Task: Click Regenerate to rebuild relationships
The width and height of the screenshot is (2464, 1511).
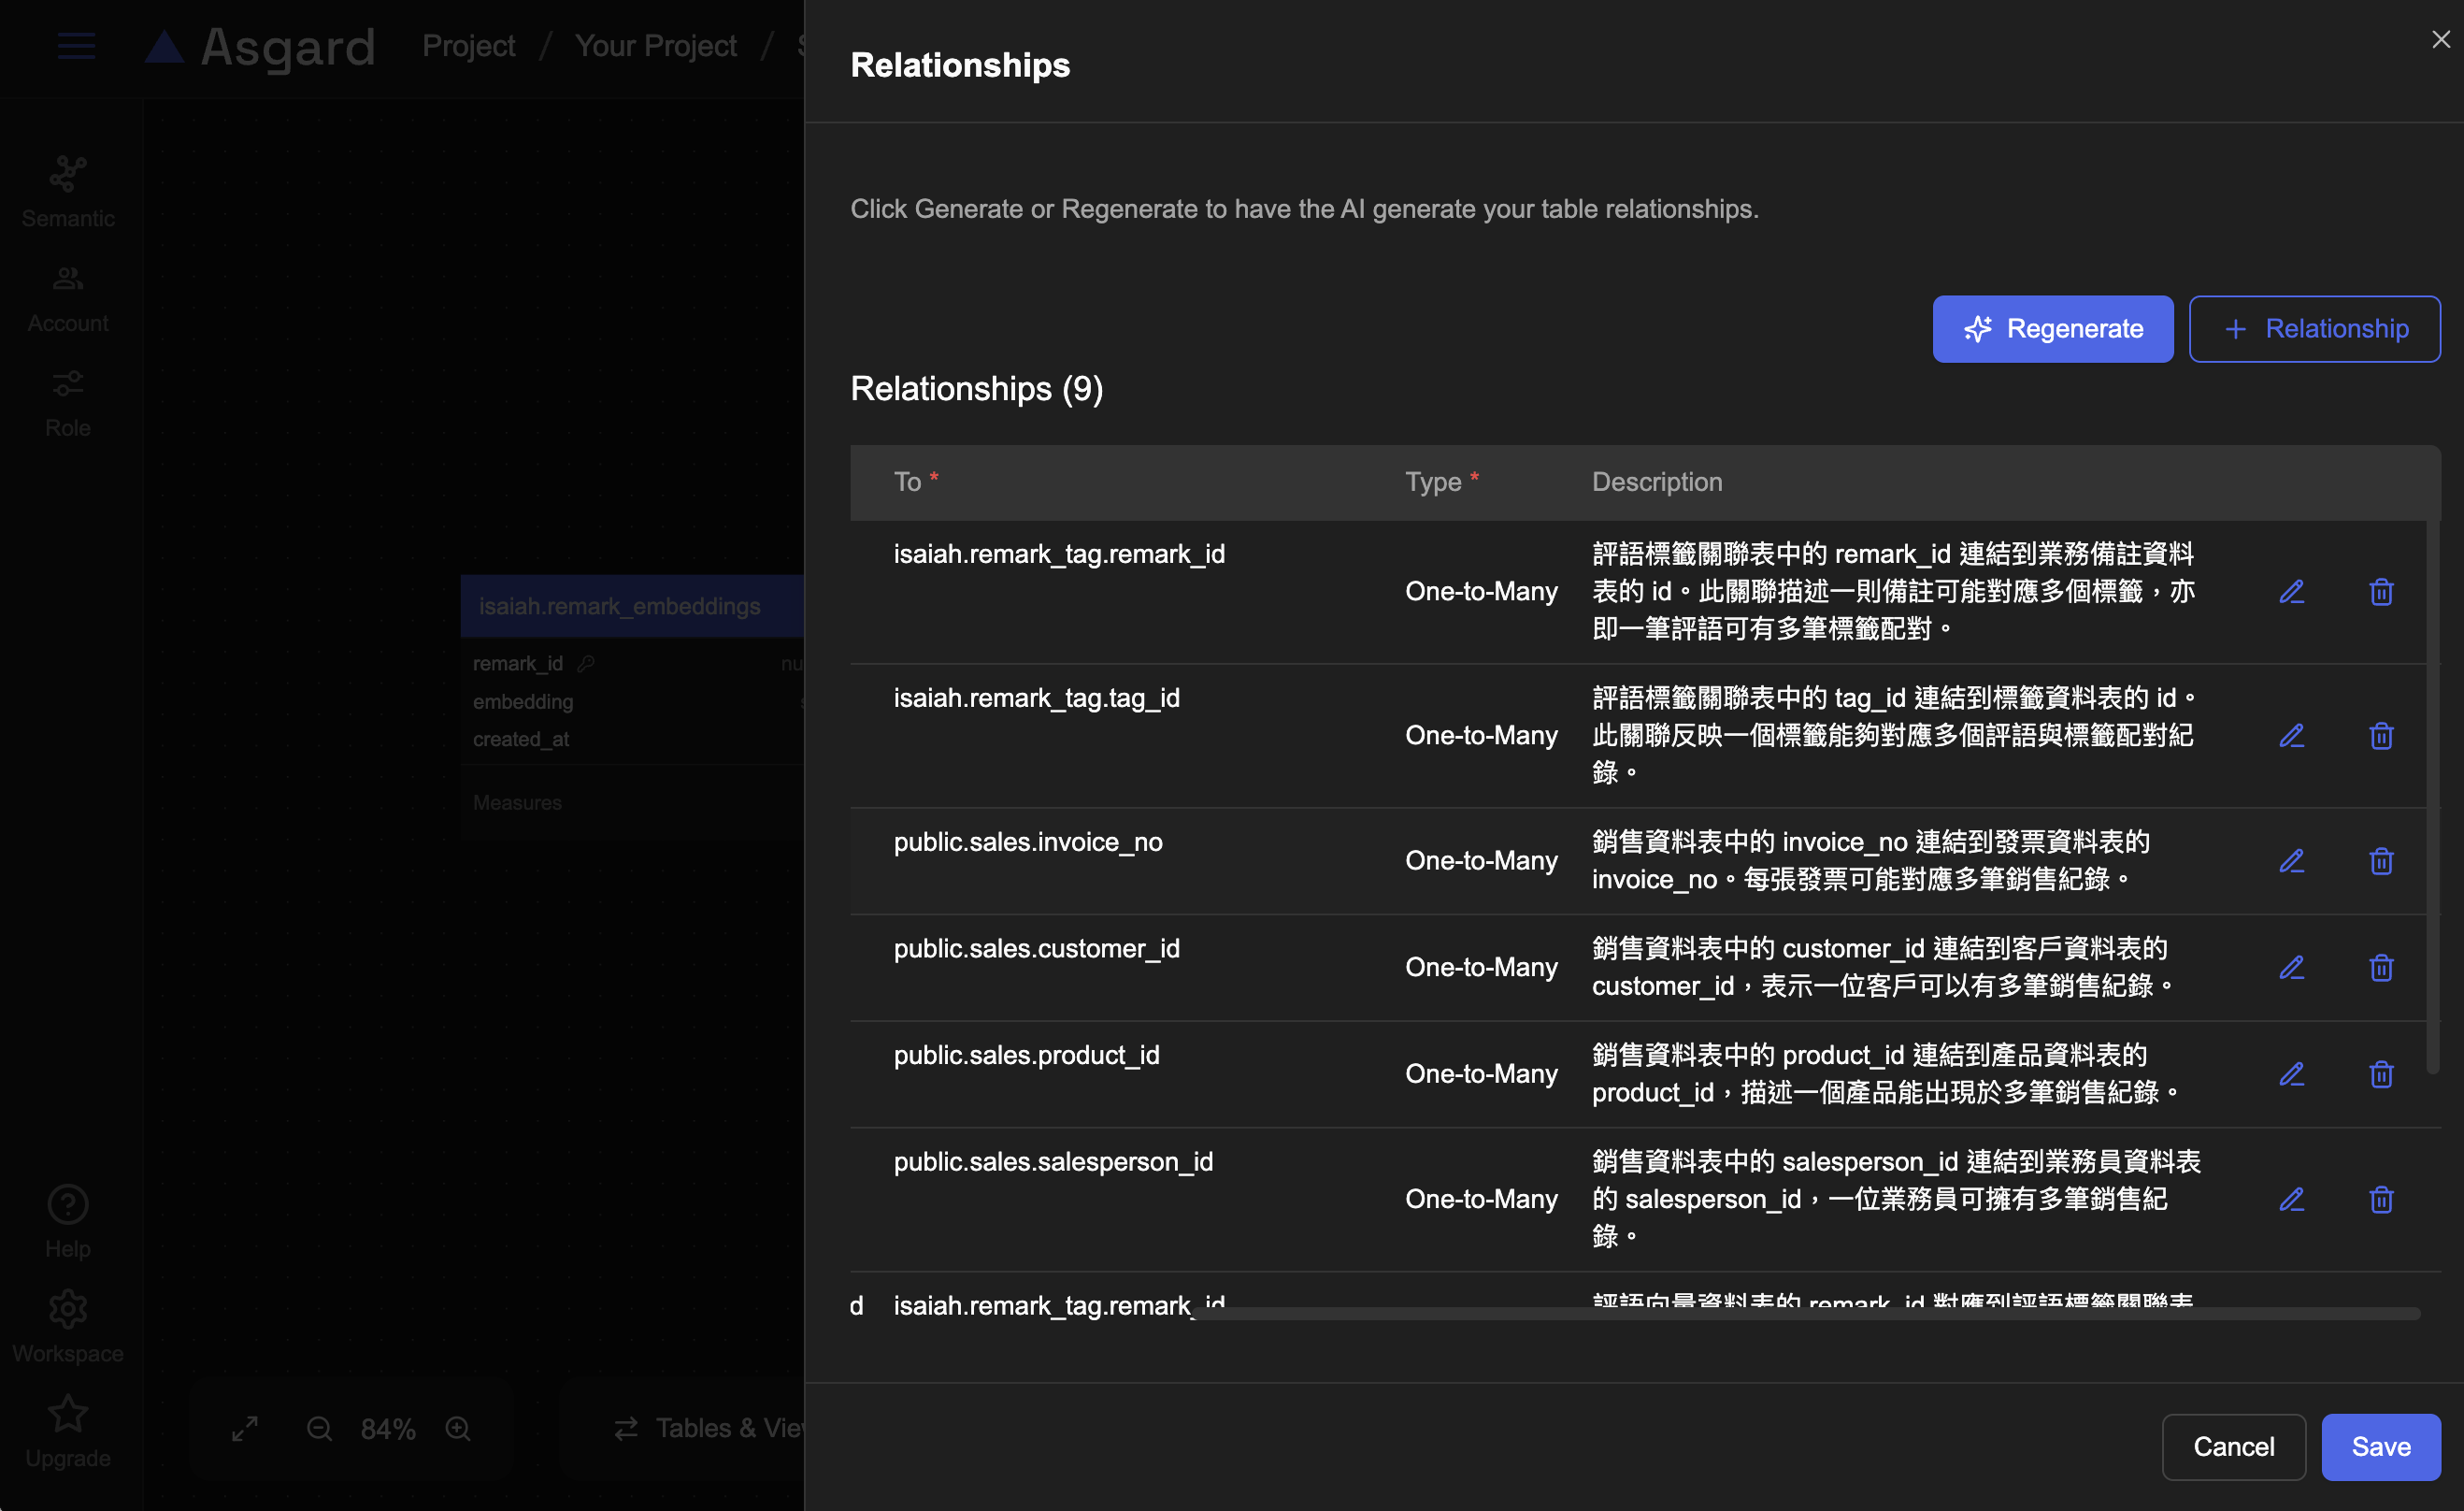Action: [x=2052, y=329]
